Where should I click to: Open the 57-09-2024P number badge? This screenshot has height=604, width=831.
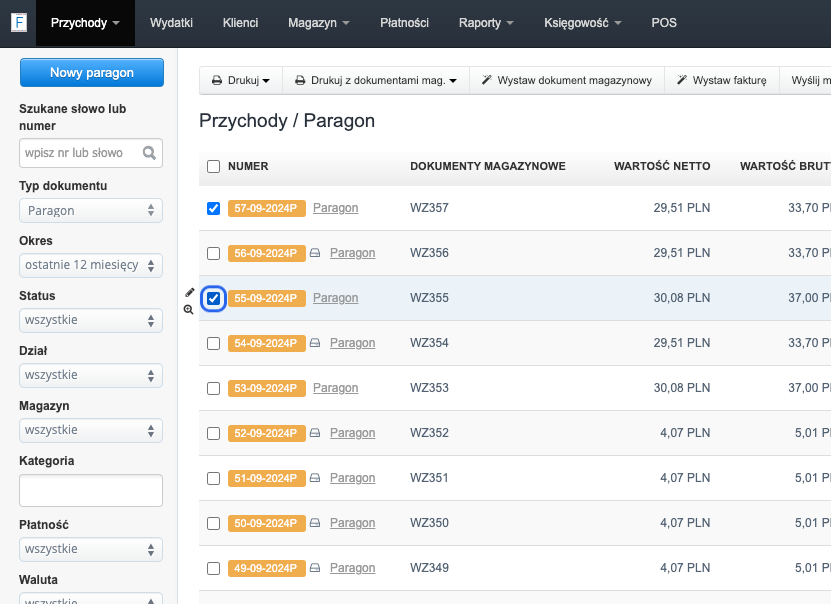click(x=267, y=208)
